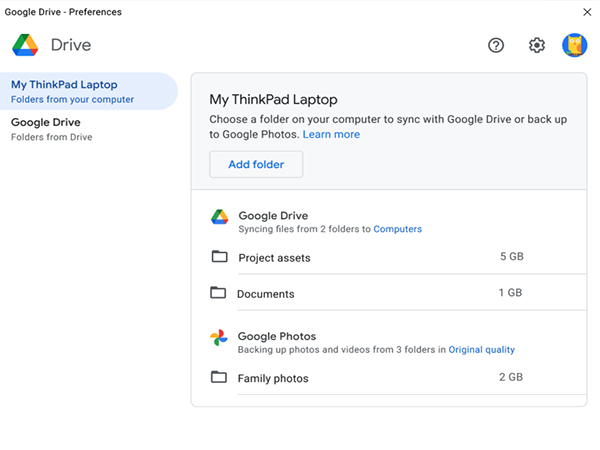Viewport: 600px width, 450px height.
Task: Open the help question mark icon
Action: click(x=496, y=46)
